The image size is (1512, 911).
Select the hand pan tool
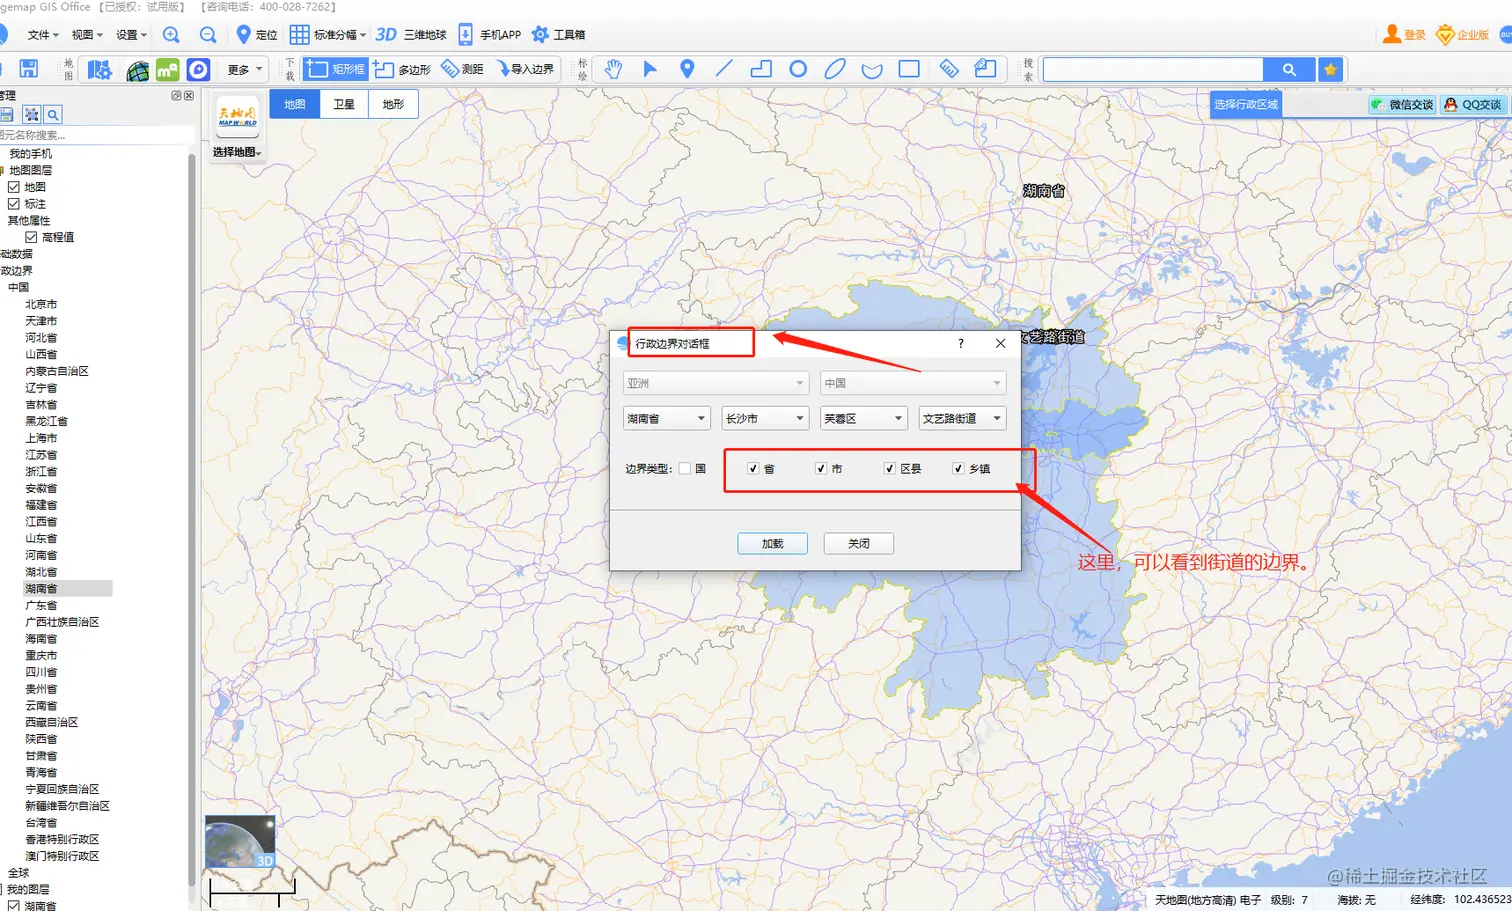click(x=613, y=69)
